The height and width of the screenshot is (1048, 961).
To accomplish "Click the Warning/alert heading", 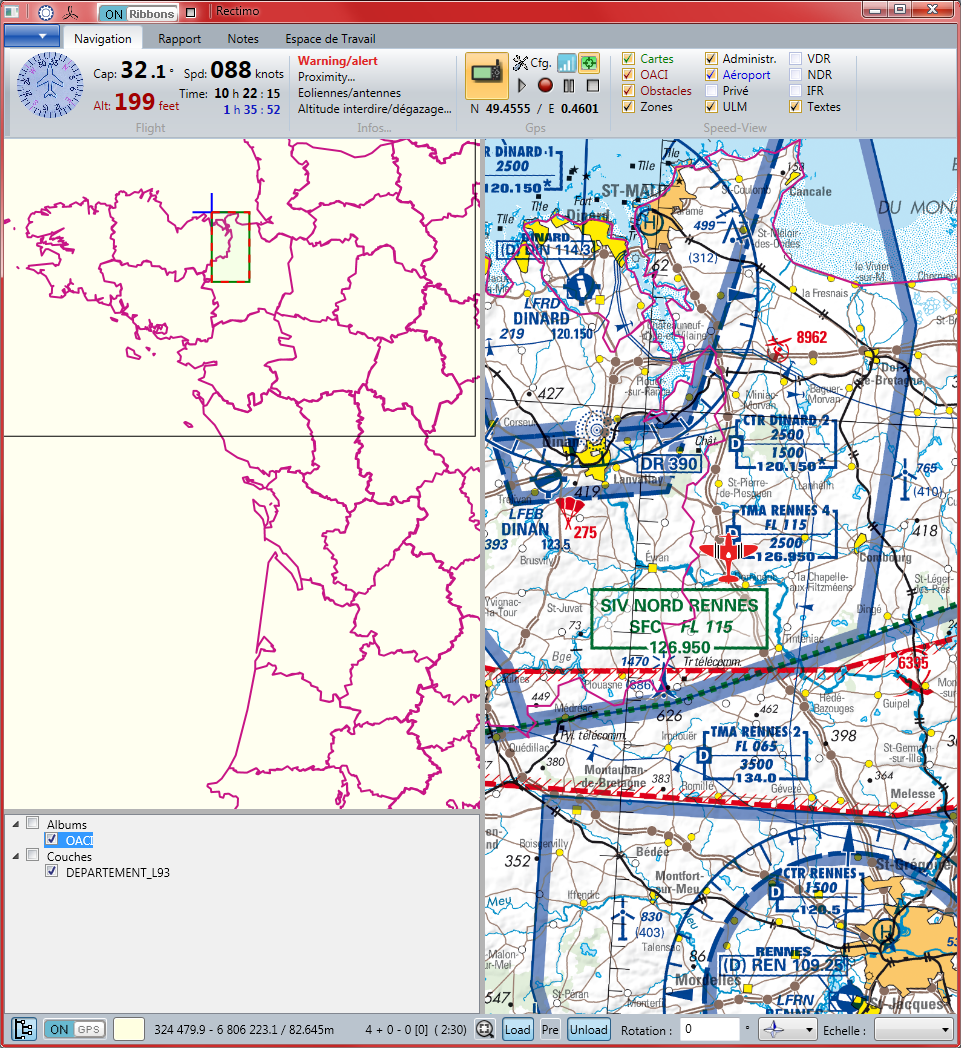I will [x=337, y=61].
